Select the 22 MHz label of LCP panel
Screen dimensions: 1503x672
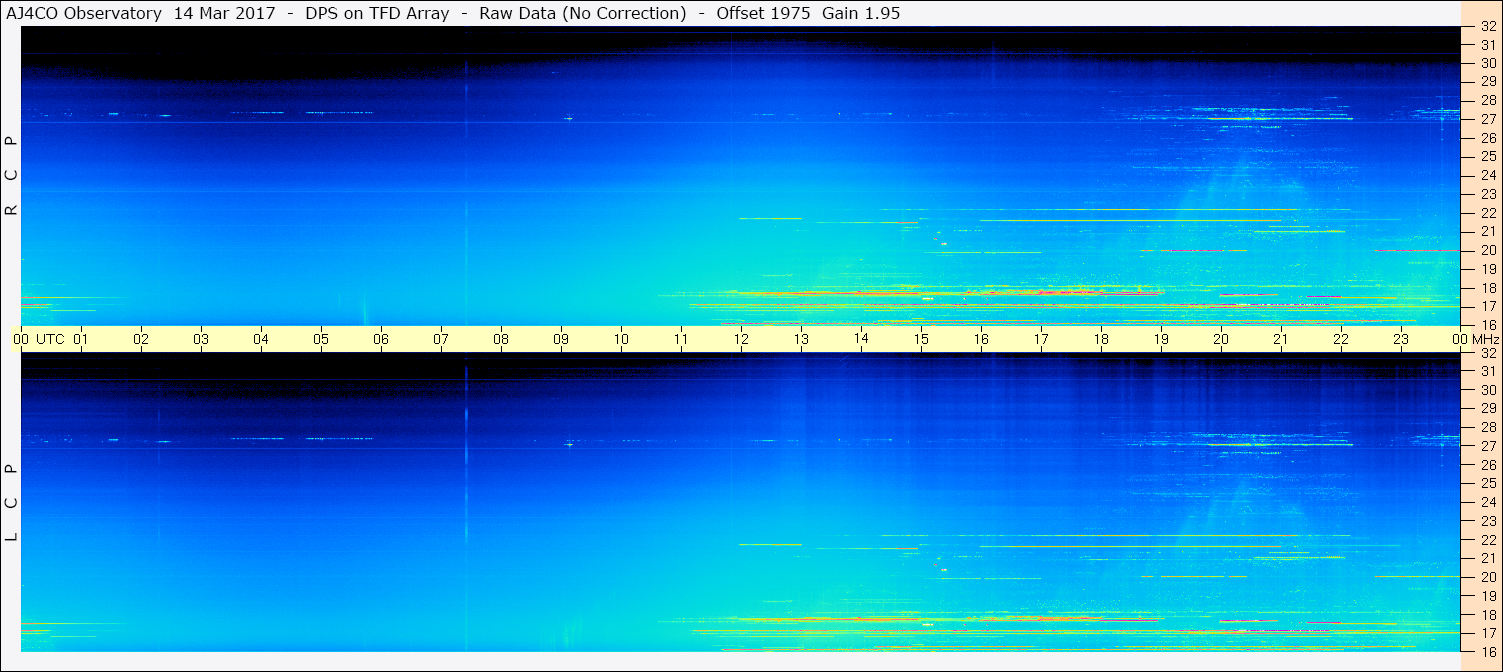1488,540
